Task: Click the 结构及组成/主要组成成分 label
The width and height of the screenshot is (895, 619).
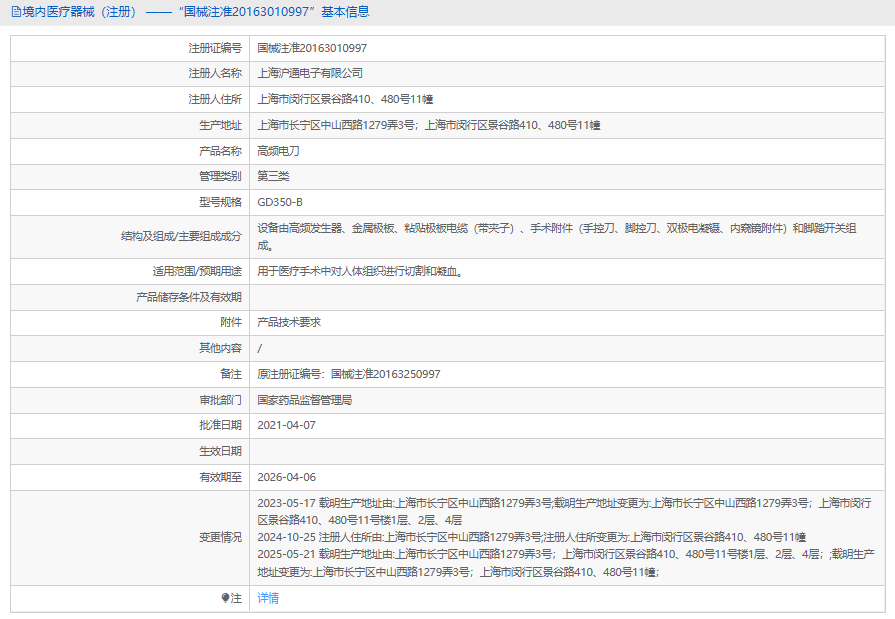Action: coord(181,236)
